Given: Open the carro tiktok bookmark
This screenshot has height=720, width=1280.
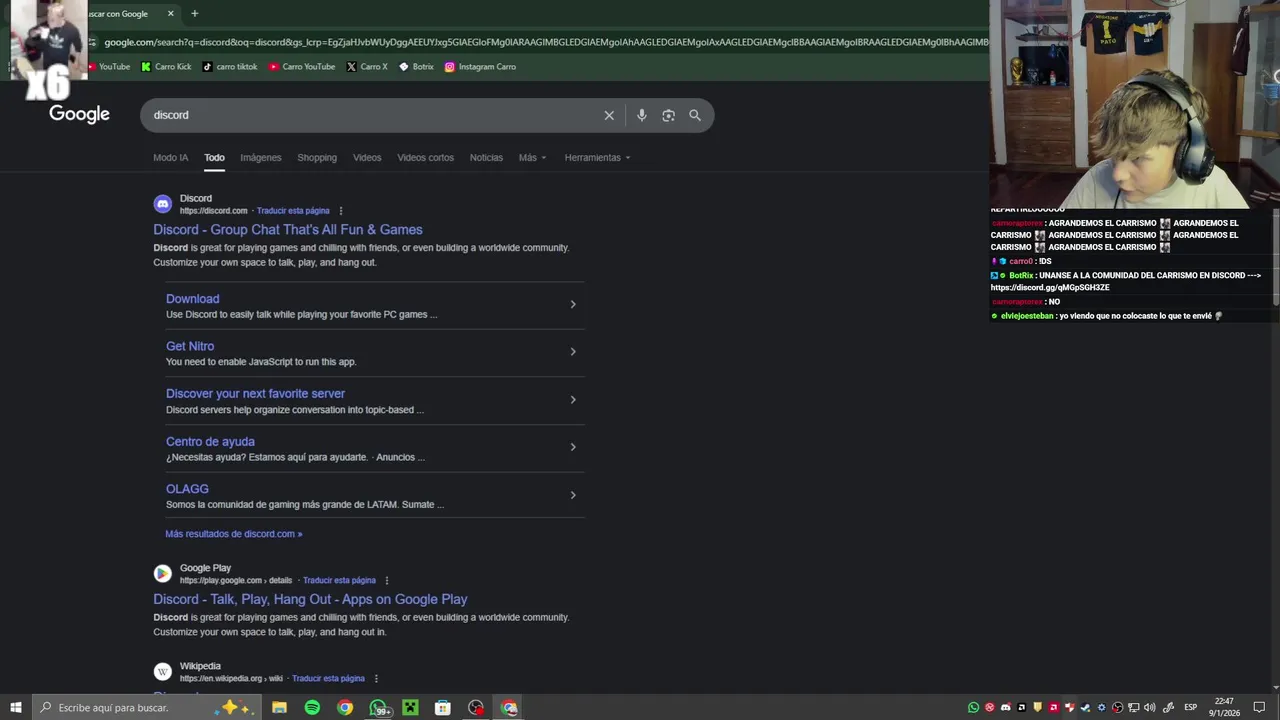Looking at the screenshot, I should [230, 67].
